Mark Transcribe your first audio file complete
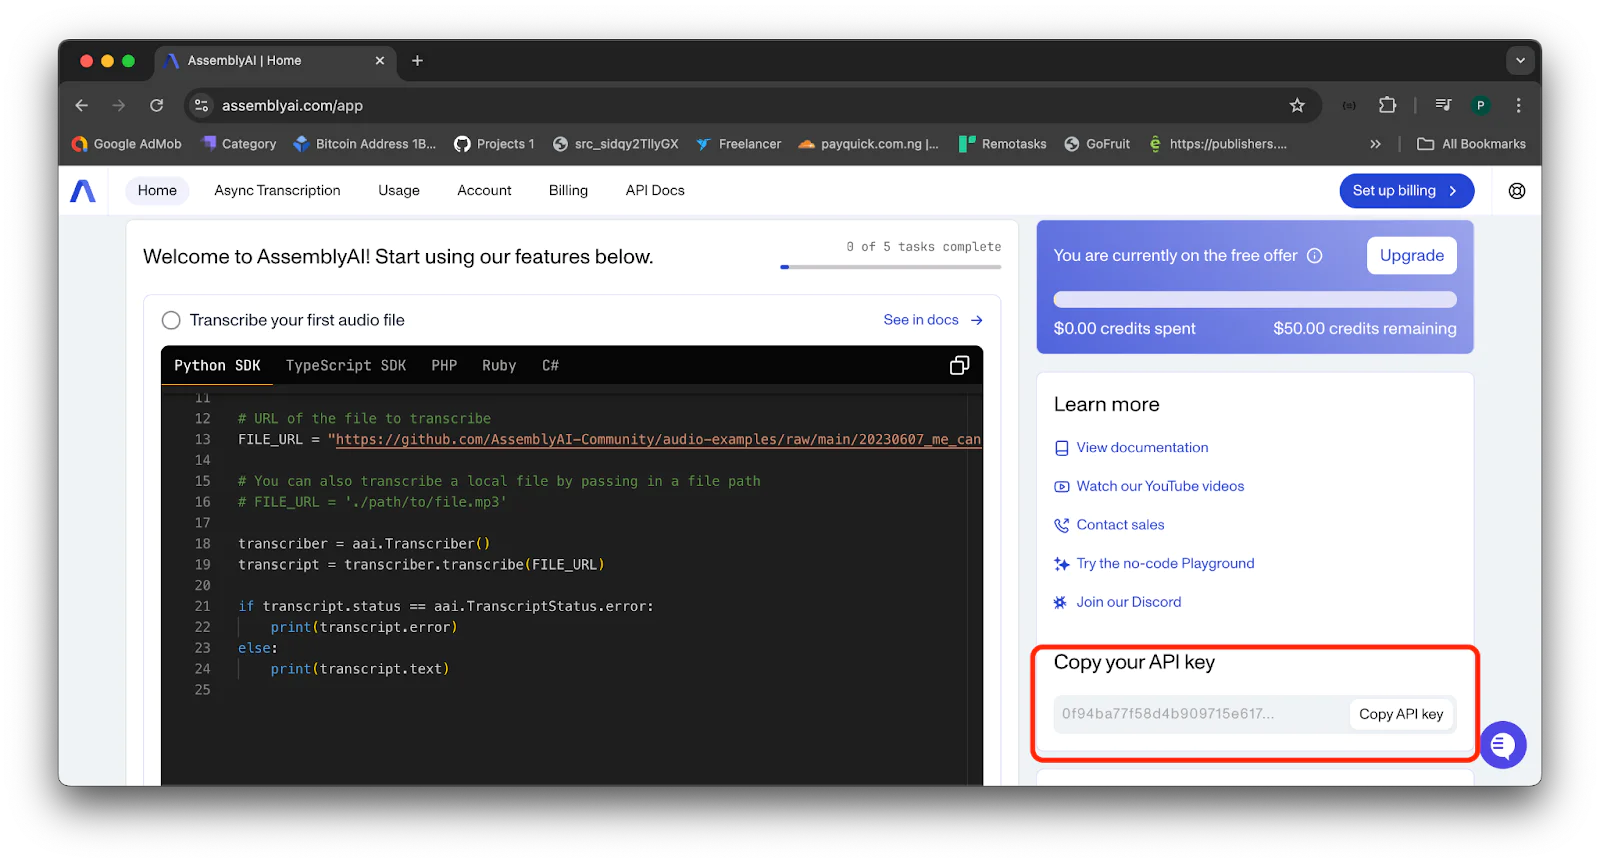Viewport: 1600px width, 863px height. click(171, 320)
